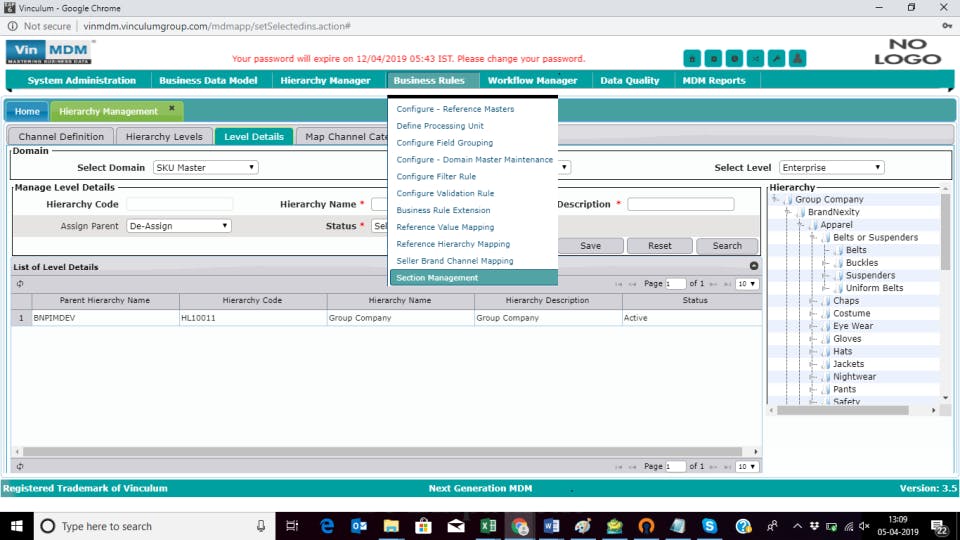Click the top pager Page number field
Viewport: 960px width, 540px height.
click(x=675, y=284)
